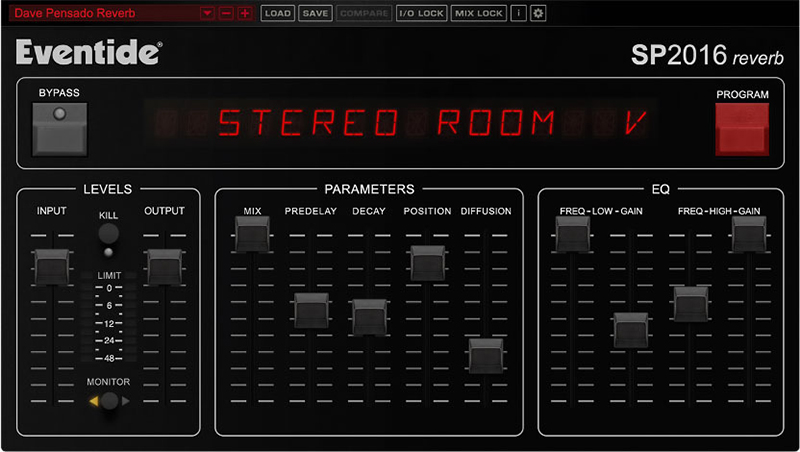Click the SP2016 reverb title
This screenshot has width=800, height=452.
[x=707, y=55]
